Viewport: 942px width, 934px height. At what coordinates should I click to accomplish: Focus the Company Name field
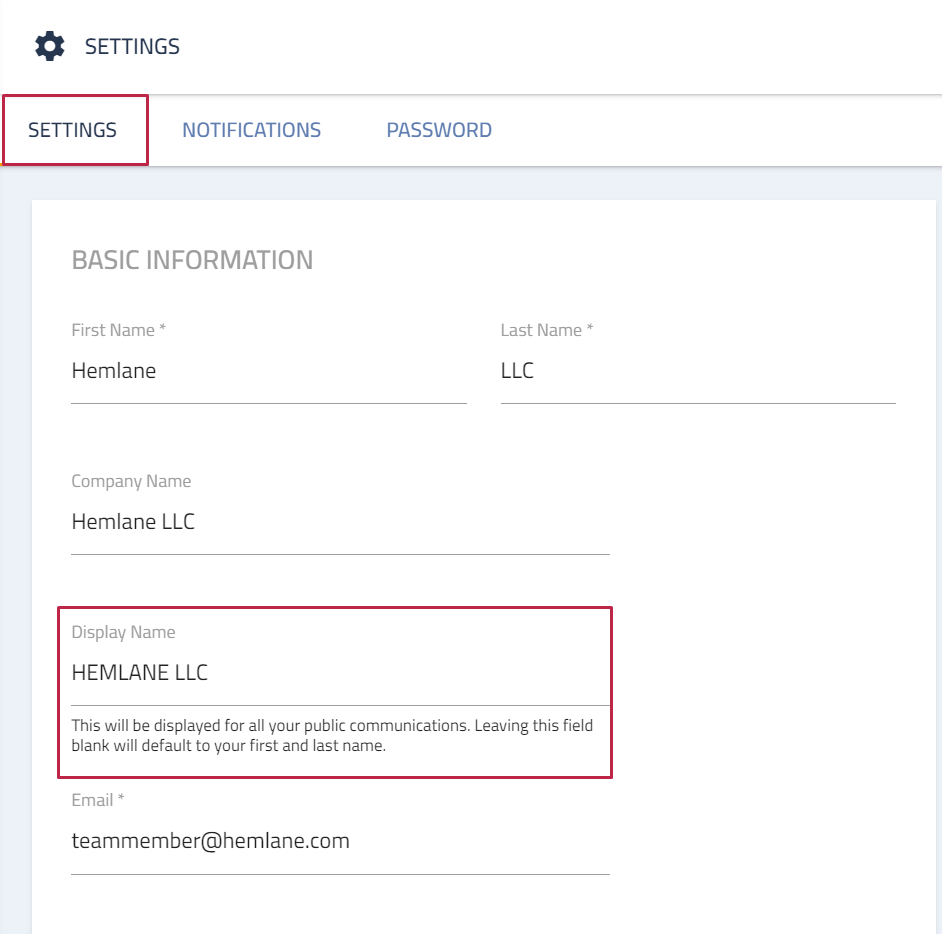[x=341, y=522]
